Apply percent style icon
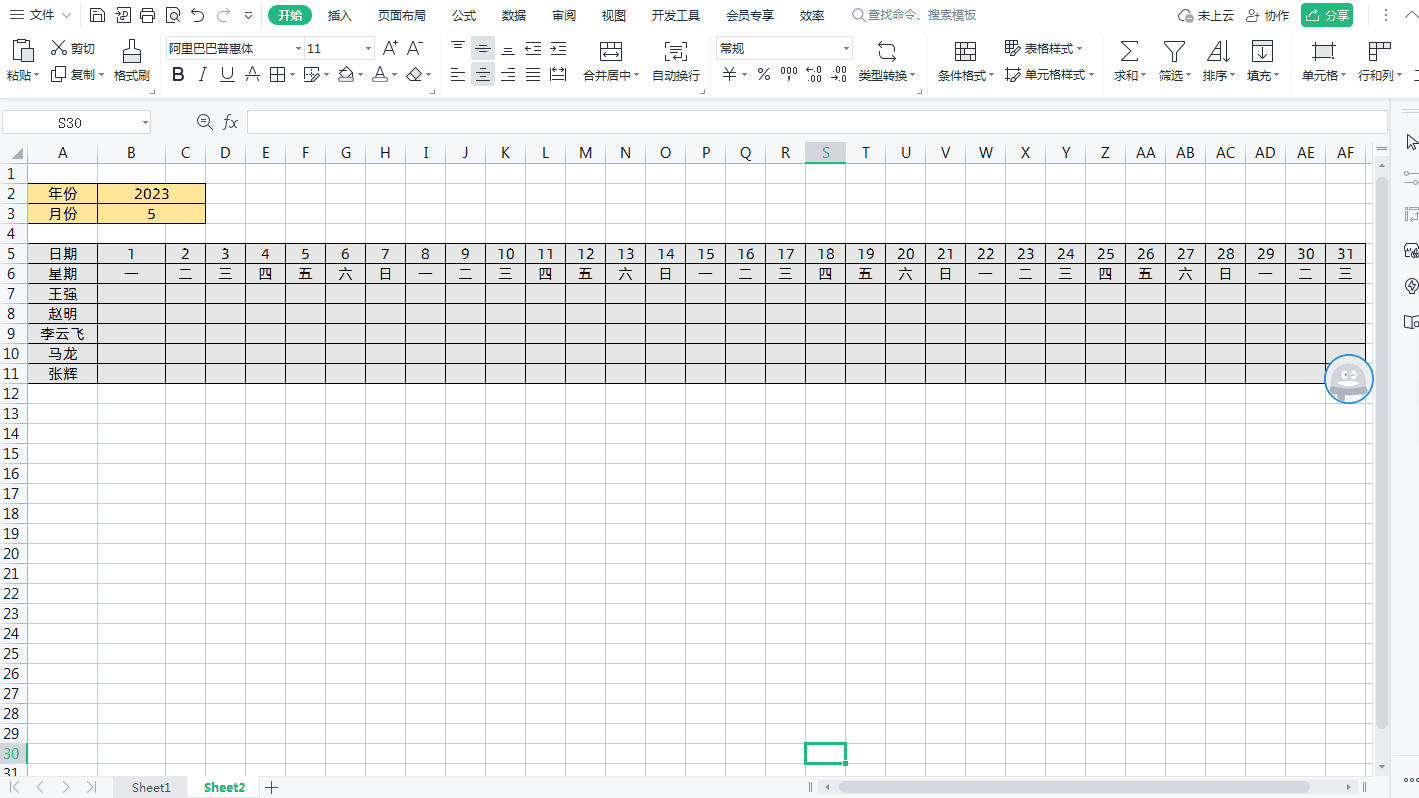The image size is (1419, 798). [x=764, y=74]
